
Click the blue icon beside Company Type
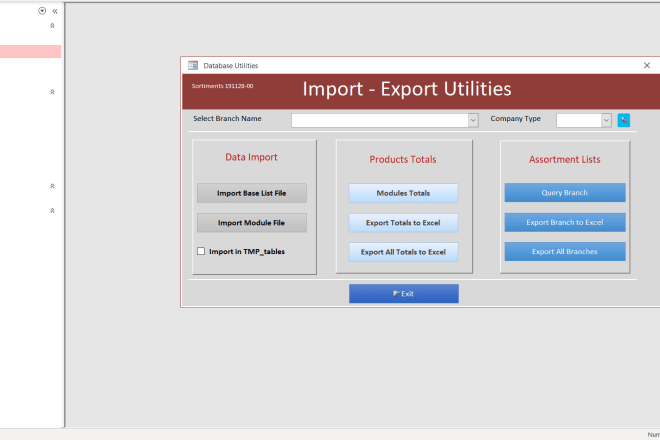pos(623,120)
